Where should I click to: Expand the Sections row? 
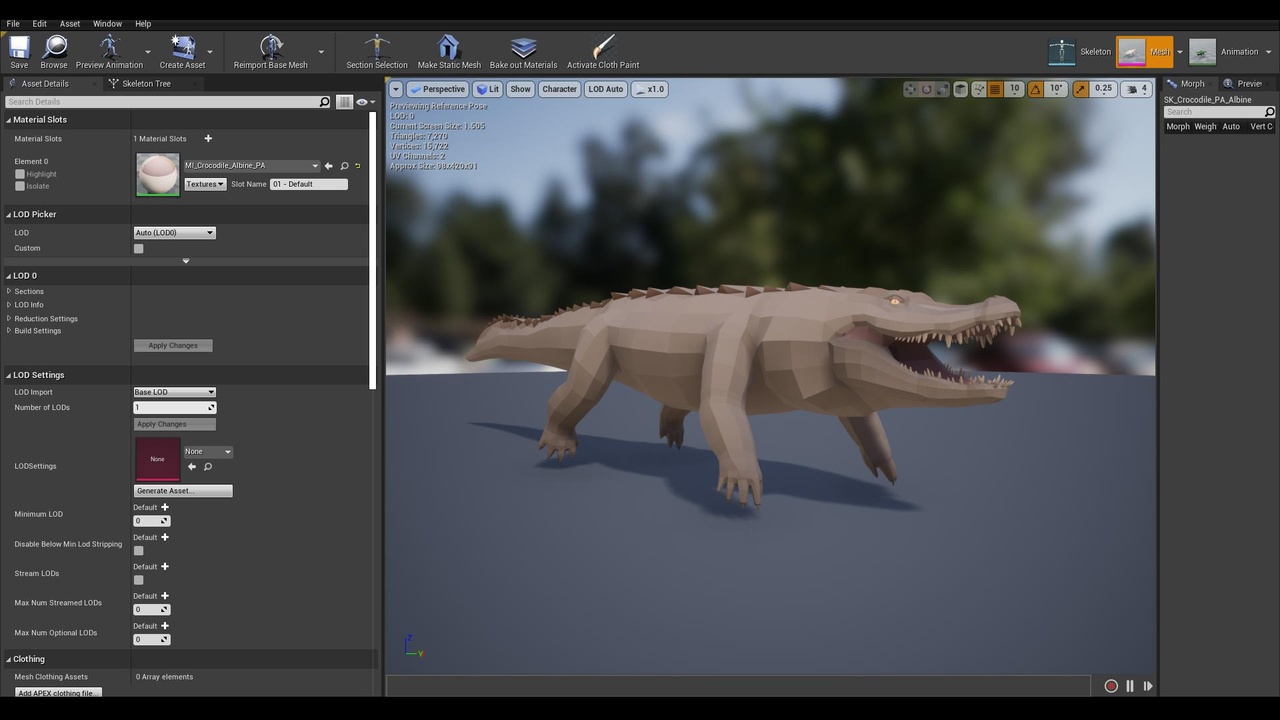coord(9,291)
